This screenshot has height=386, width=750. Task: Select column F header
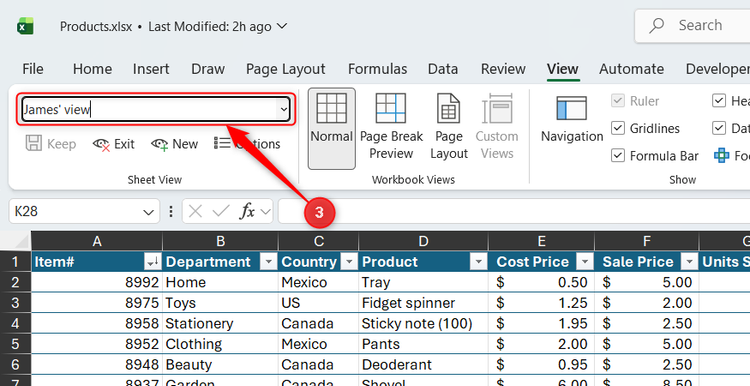647,242
